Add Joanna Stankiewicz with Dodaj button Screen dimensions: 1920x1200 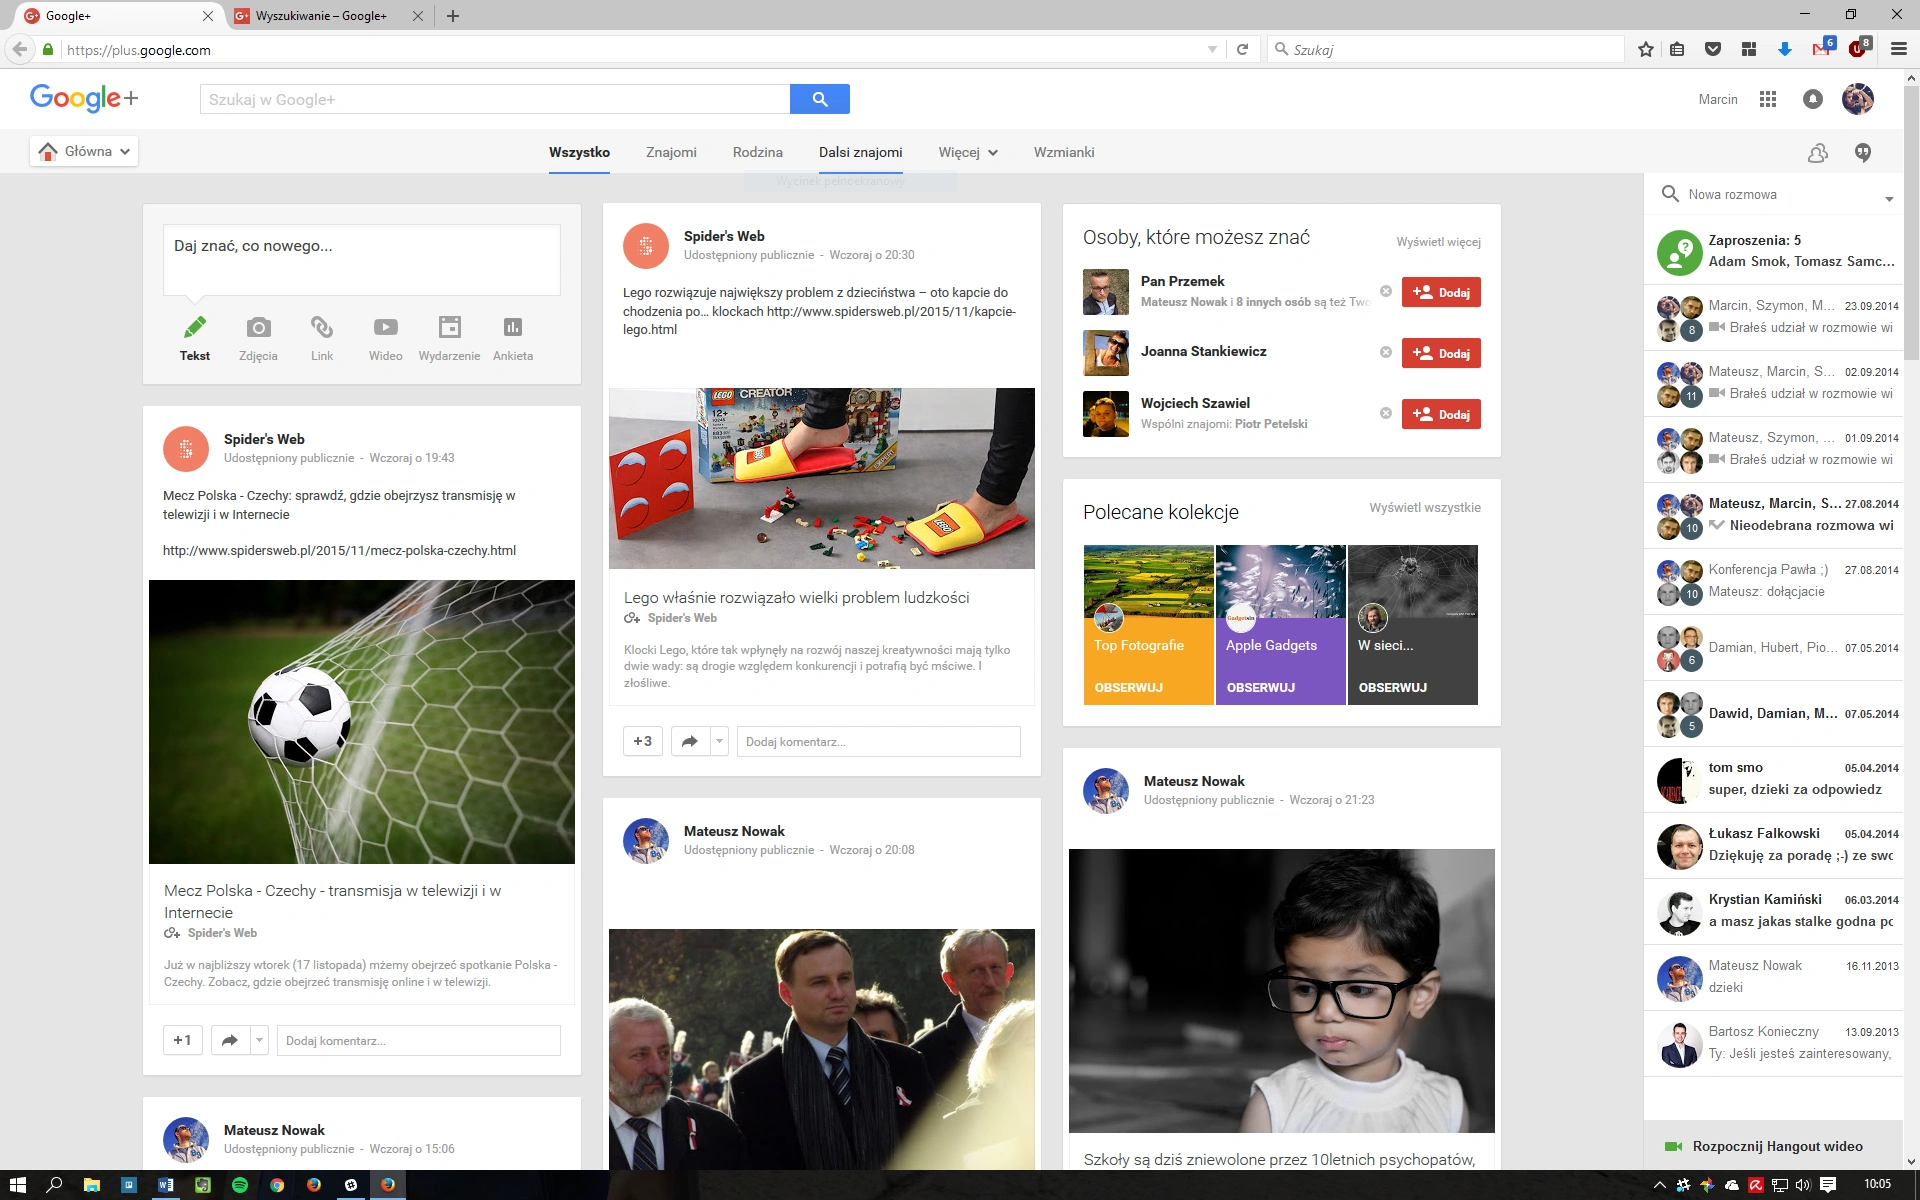pyautogui.click(x=1441, y=353)
